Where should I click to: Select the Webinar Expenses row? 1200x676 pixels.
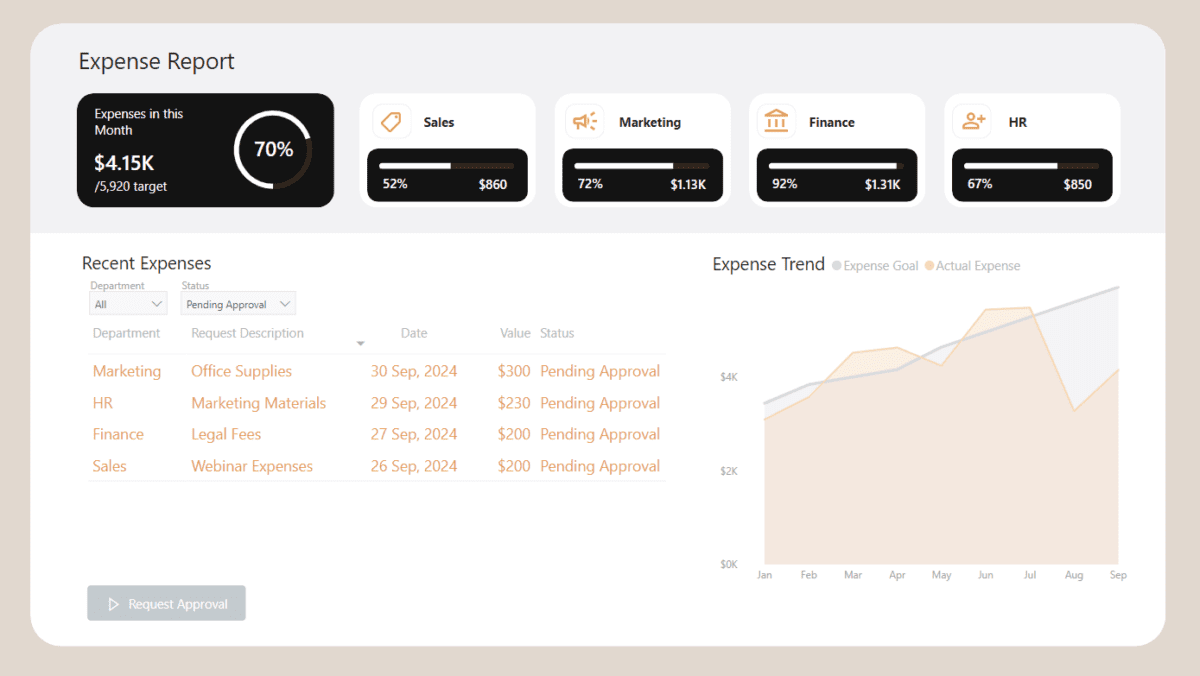pyautogui.click(x=252, y=466)
